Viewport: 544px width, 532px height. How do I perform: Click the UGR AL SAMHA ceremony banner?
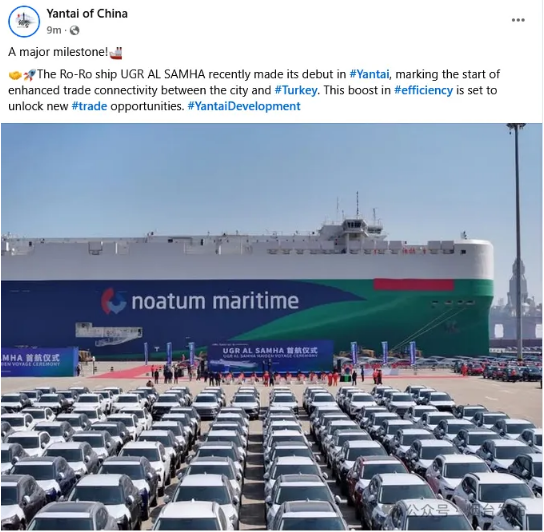click(271, 356)
